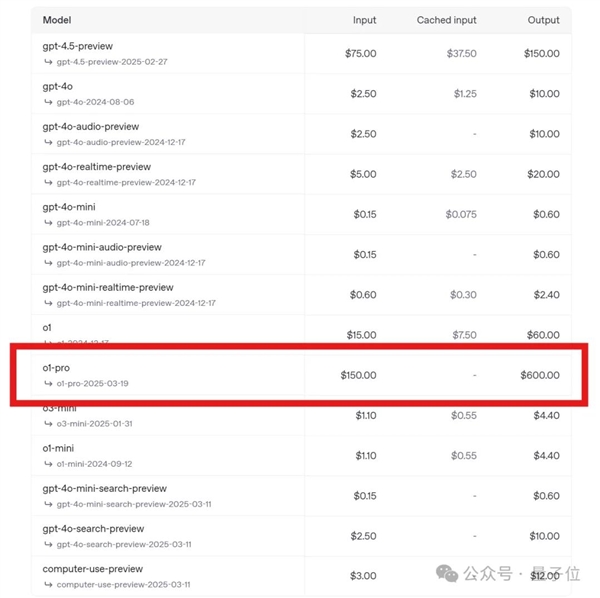Click the WeChat logo in the watermark
Viewport: 600px width, 598px height.
coord(447,574)
